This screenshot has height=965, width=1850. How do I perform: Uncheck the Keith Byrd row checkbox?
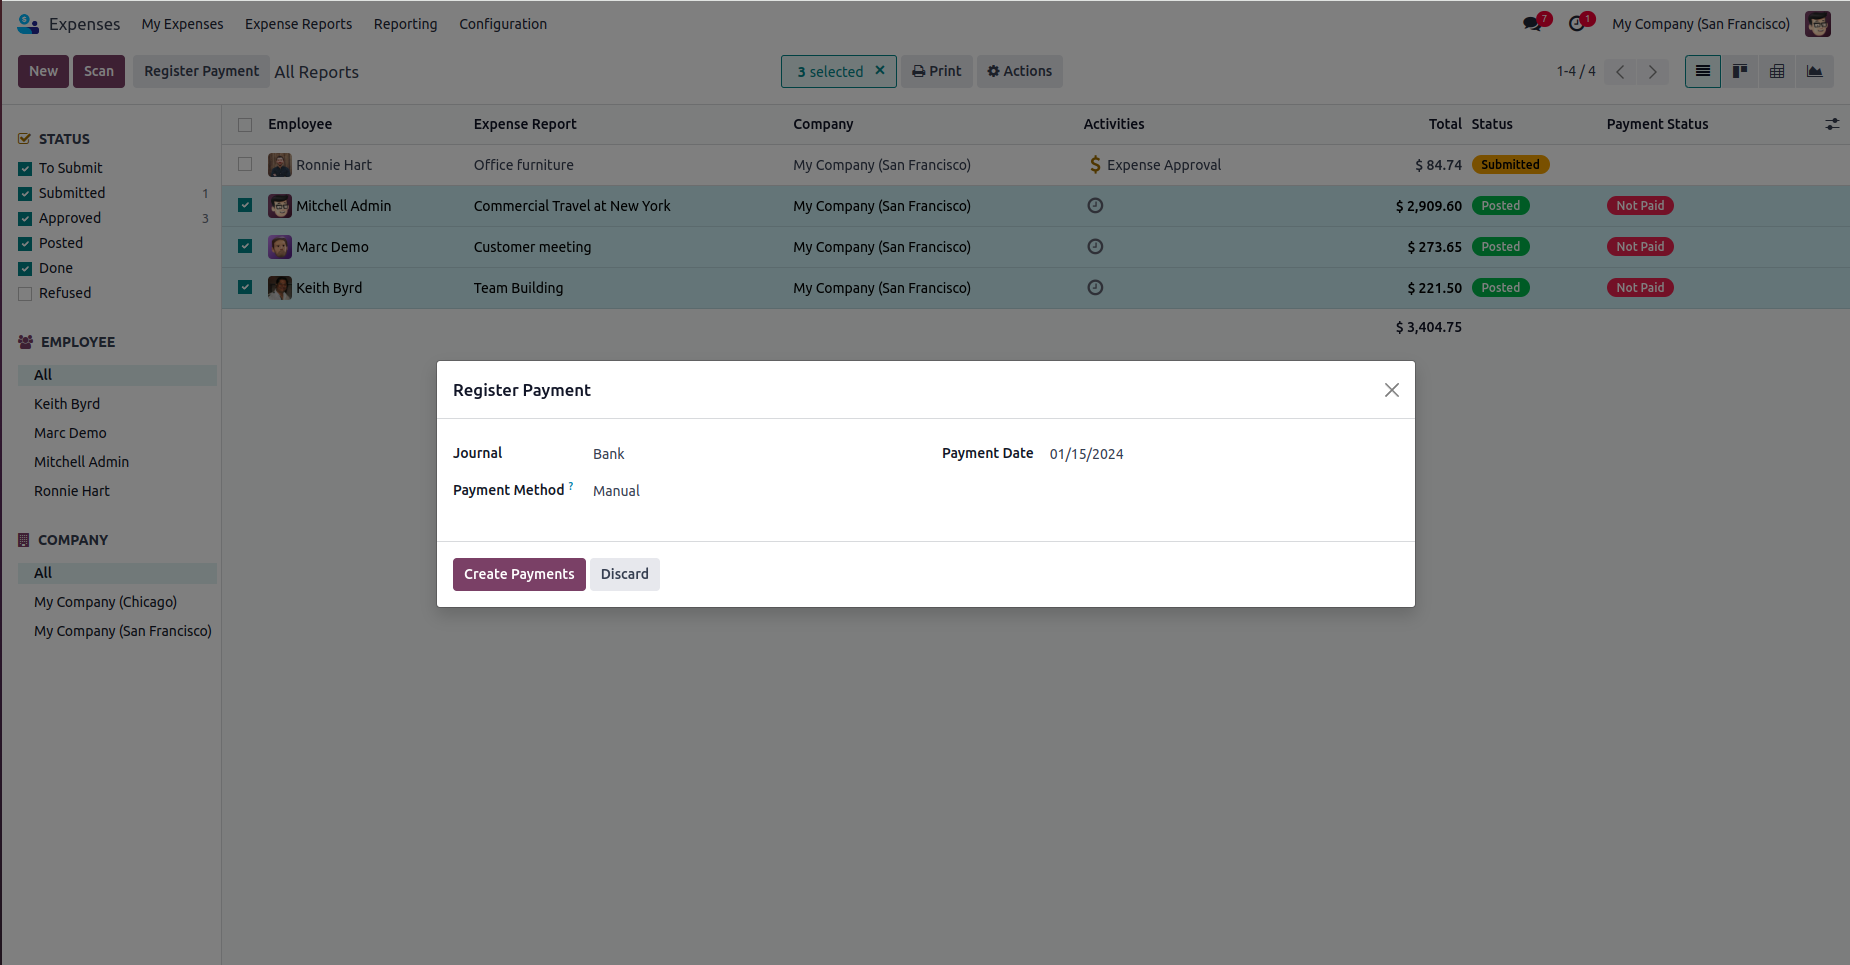click(245, 287)
